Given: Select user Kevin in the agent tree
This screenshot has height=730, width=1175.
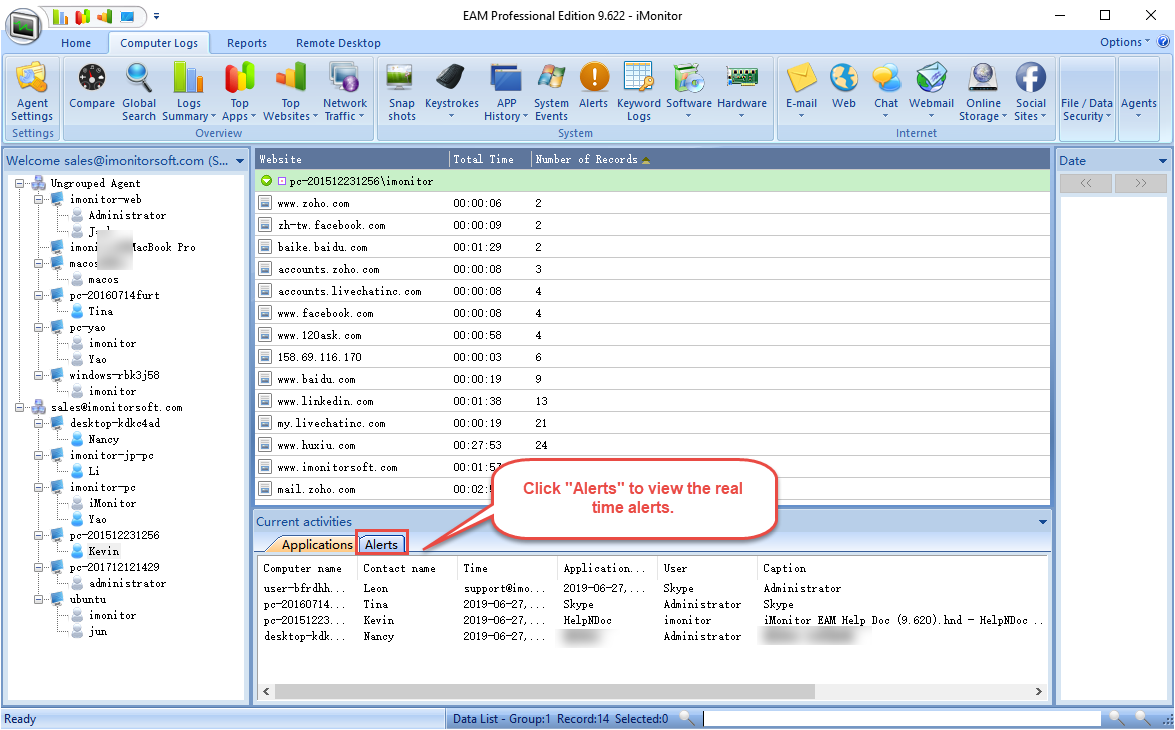Looking at the screenshot, I should point(104,552).
